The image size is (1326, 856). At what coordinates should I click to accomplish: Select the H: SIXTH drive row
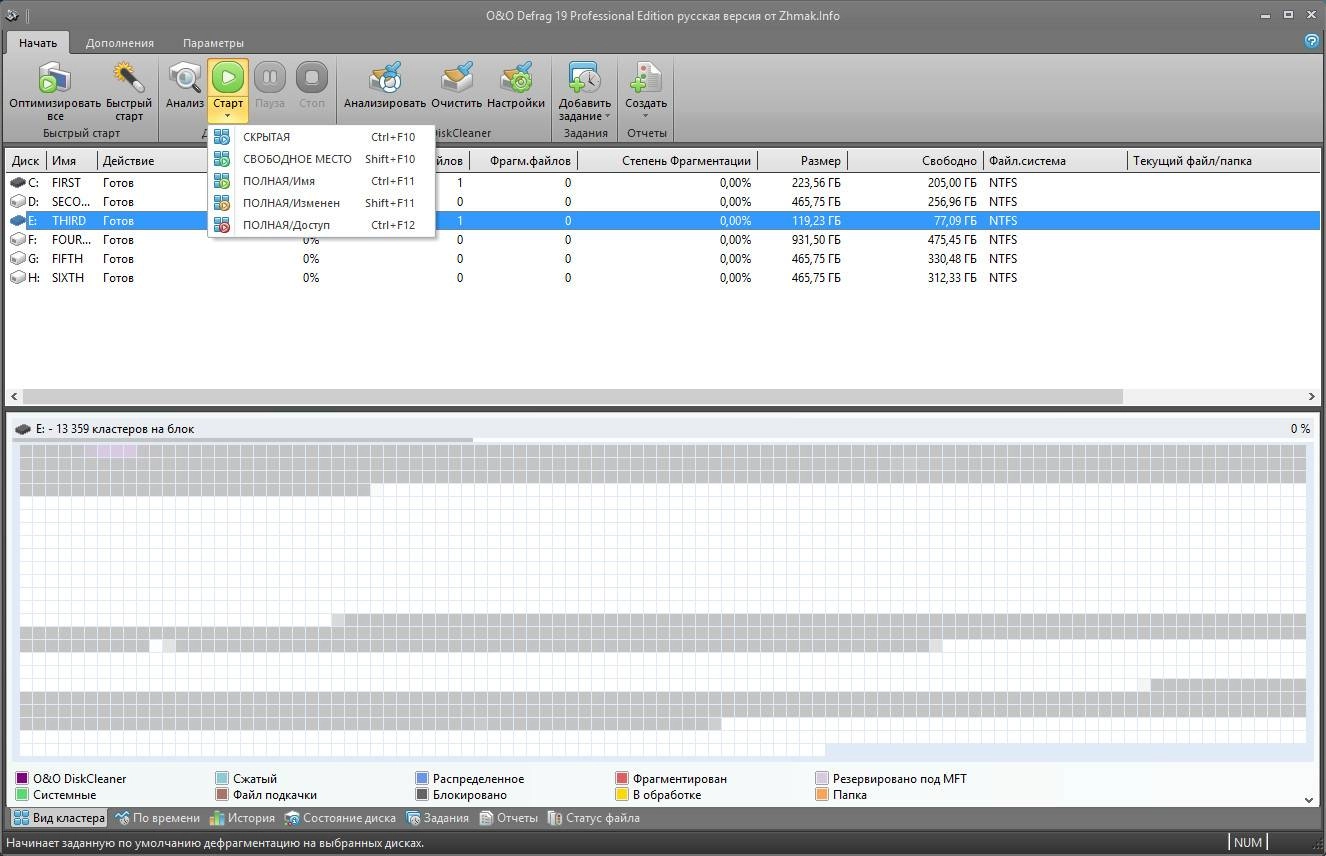tap(663, 278)
